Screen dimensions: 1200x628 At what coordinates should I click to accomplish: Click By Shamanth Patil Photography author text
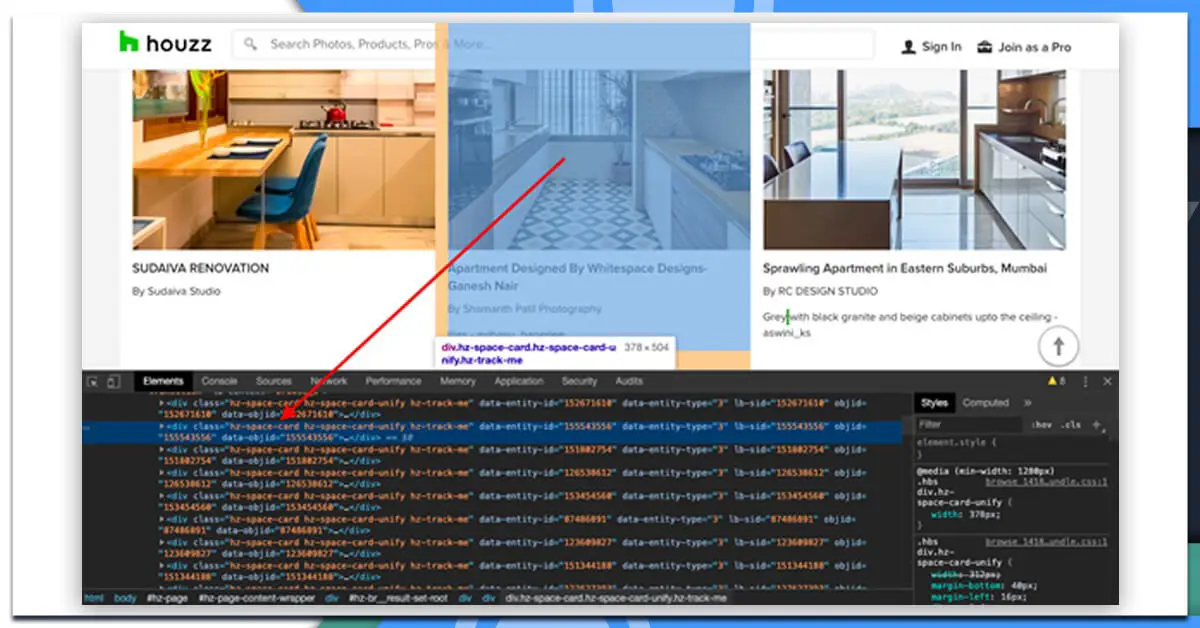[x=525, y=309]
